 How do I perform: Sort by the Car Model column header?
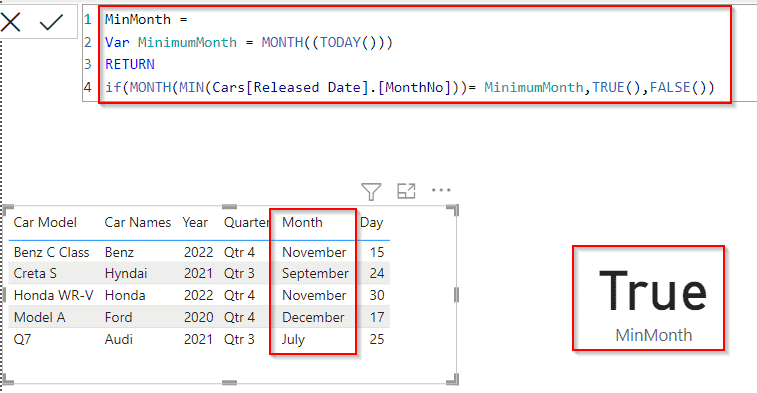(45, 223)
